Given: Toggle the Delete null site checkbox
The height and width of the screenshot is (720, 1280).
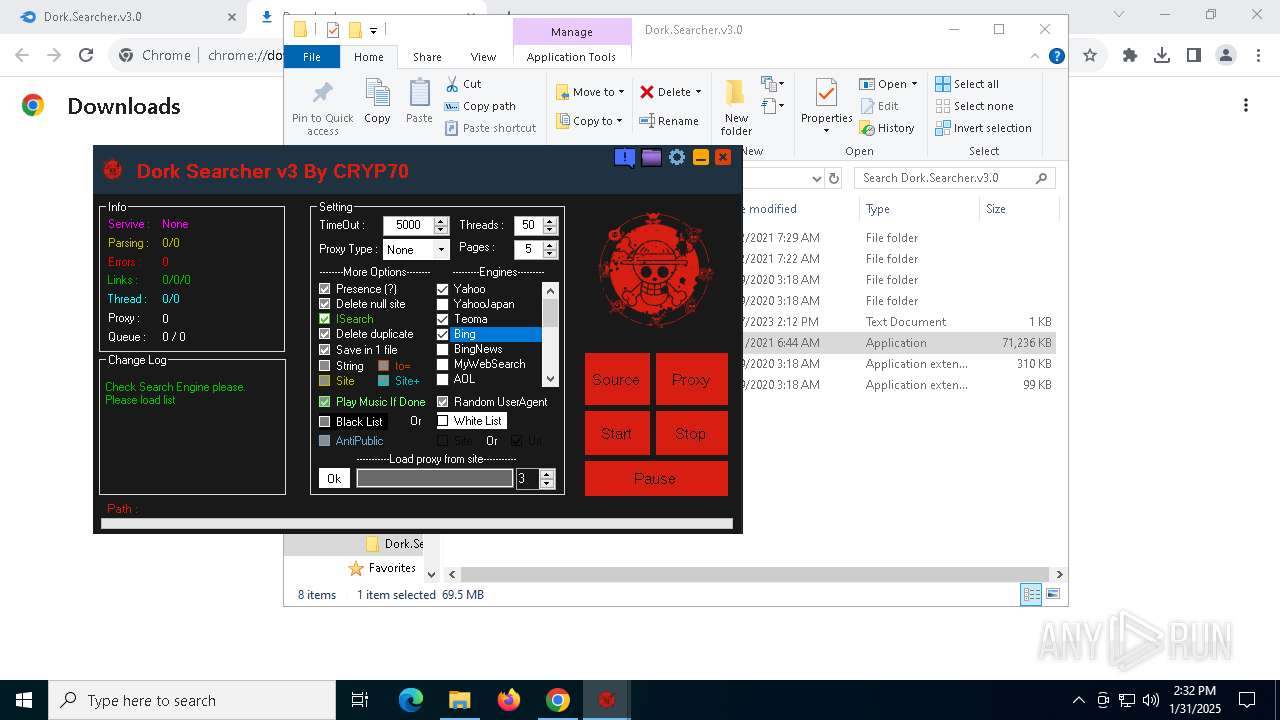Looking at the screenshot, I should (324, 304).
